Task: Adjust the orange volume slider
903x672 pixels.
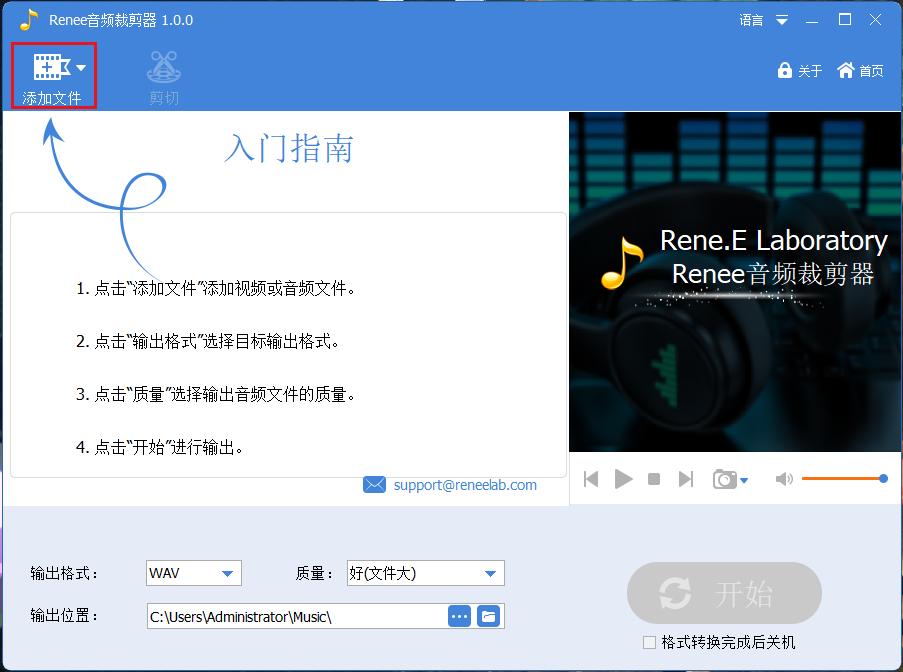Action: [844, 479]
